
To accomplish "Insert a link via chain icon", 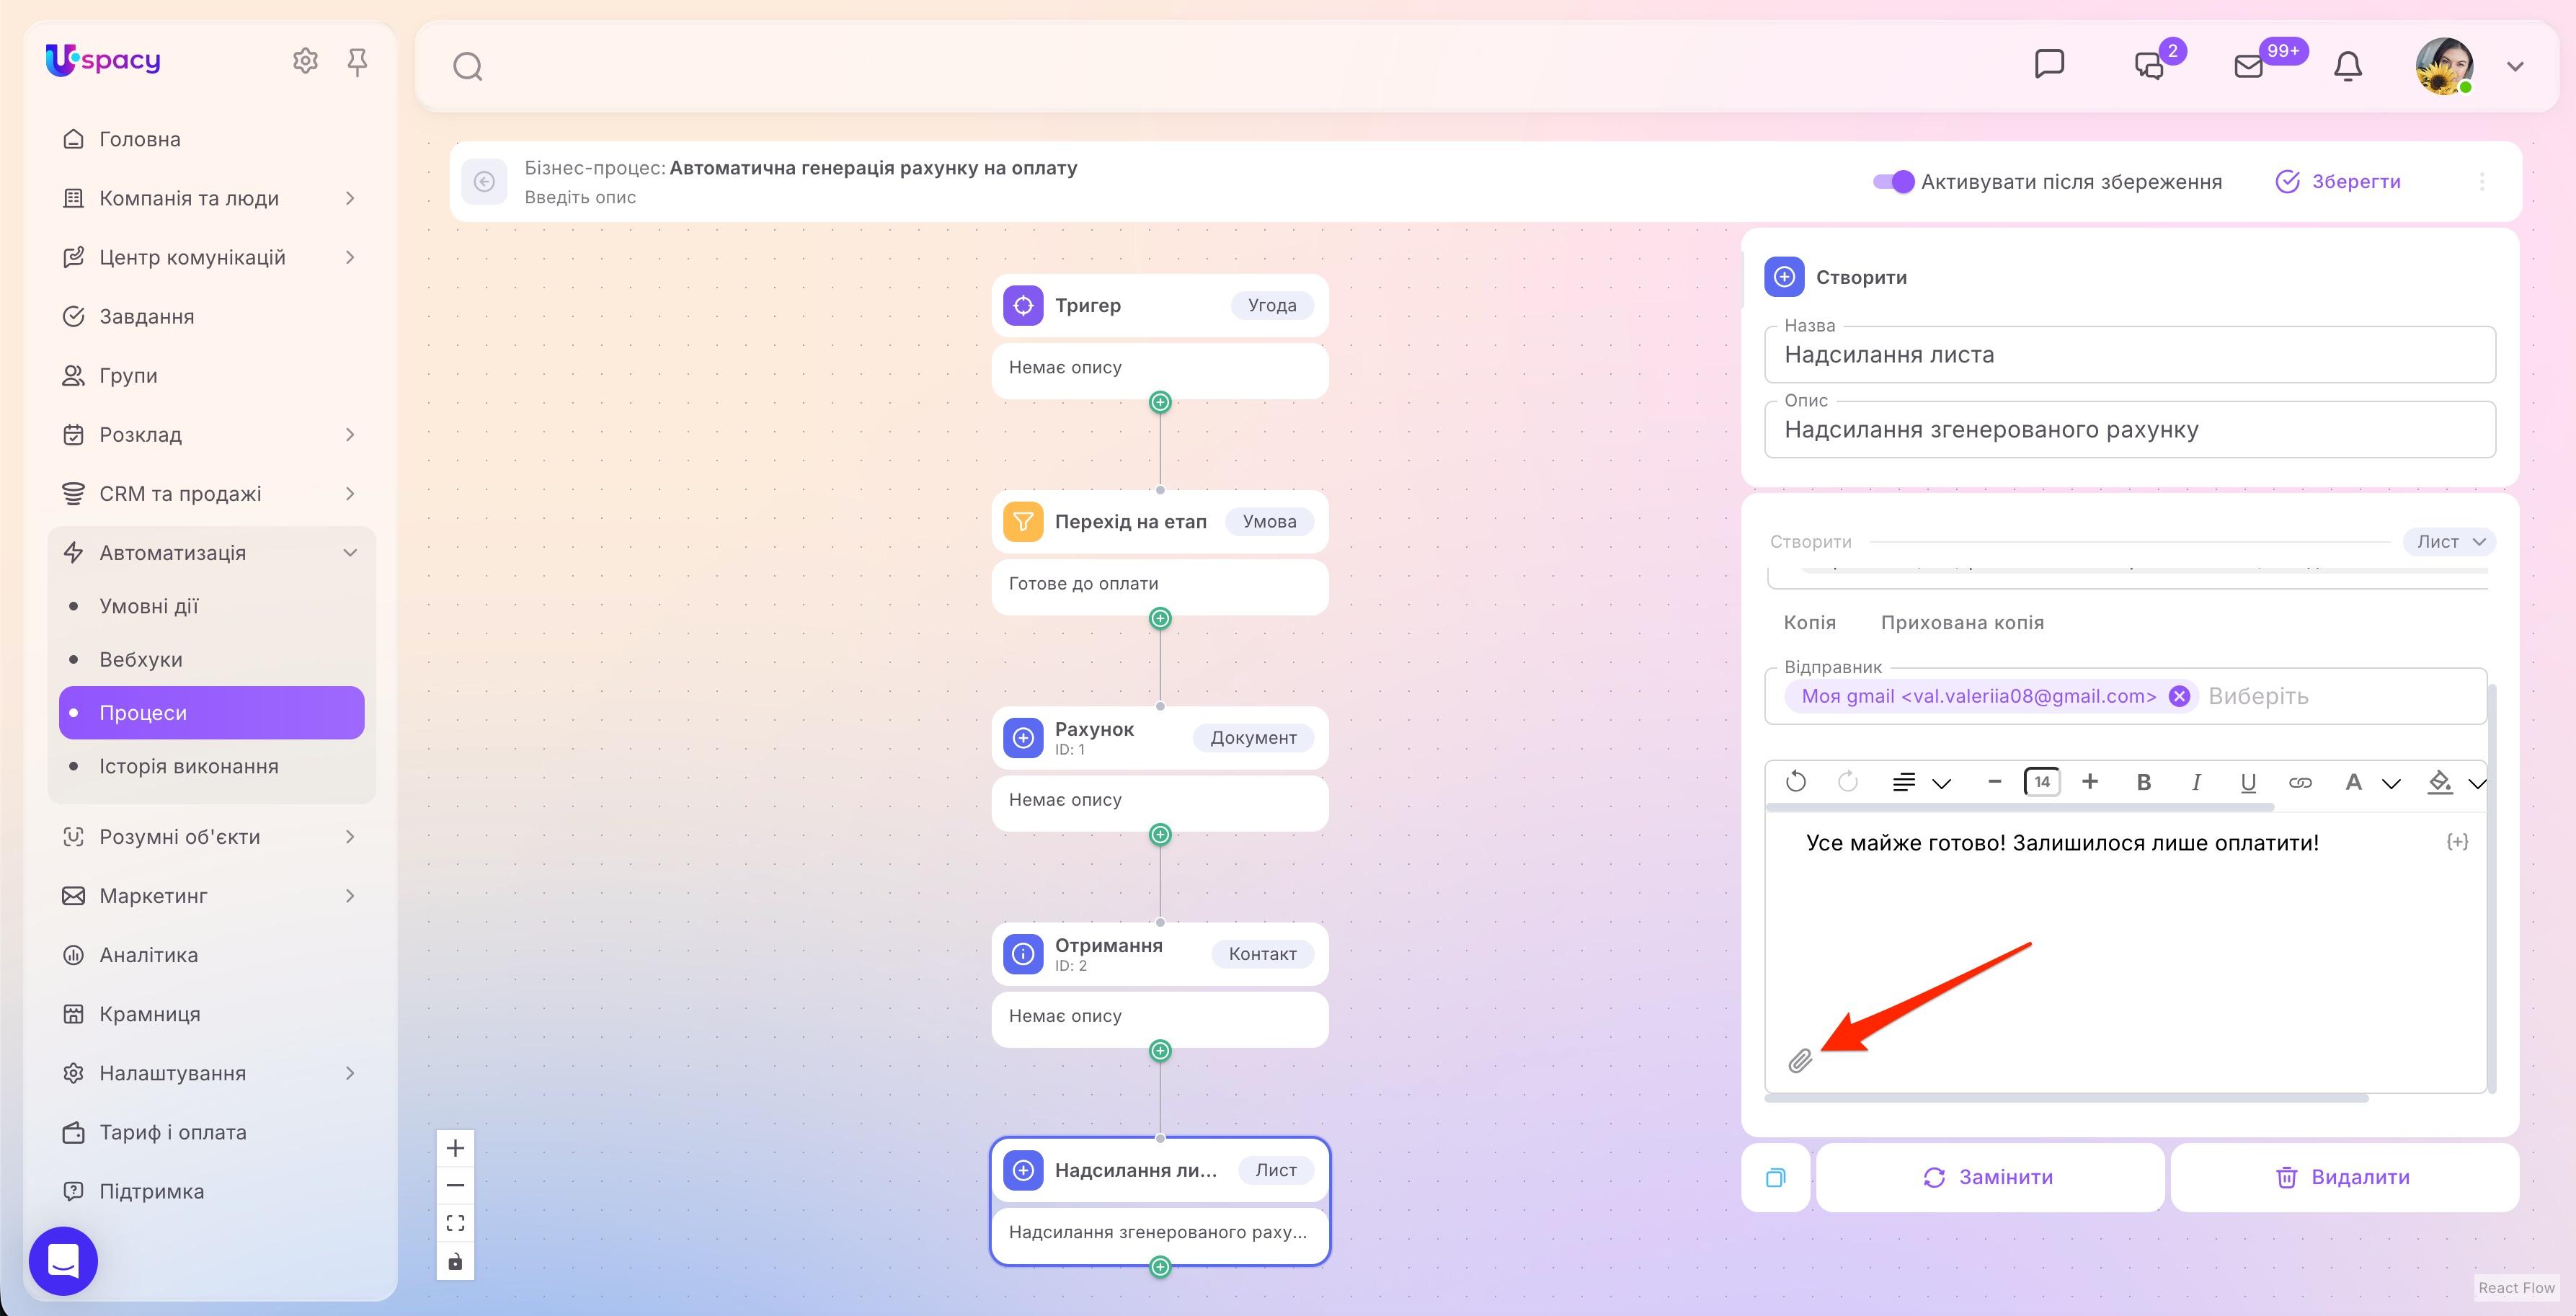I will (2300, 782).
